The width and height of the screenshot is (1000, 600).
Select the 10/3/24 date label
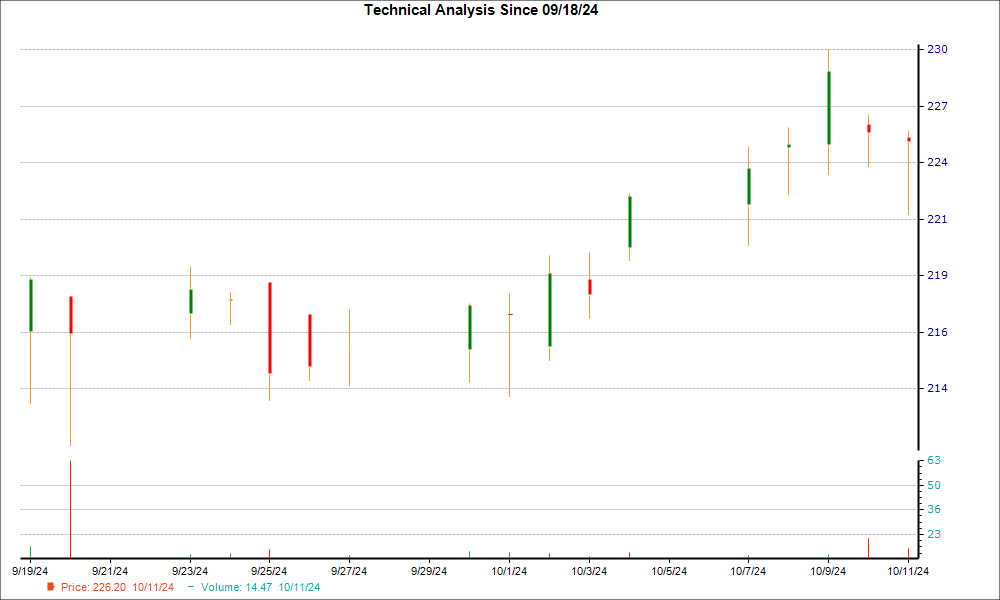(589, 571)
